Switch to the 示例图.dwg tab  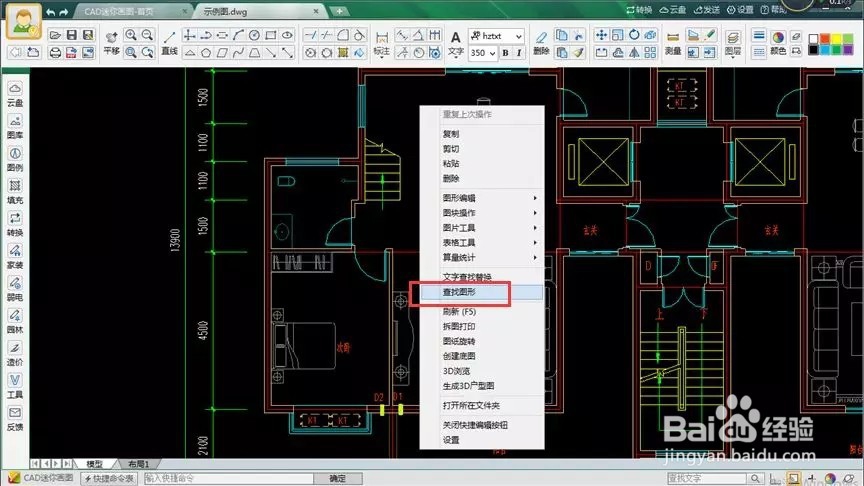click(x=259, y=11)
